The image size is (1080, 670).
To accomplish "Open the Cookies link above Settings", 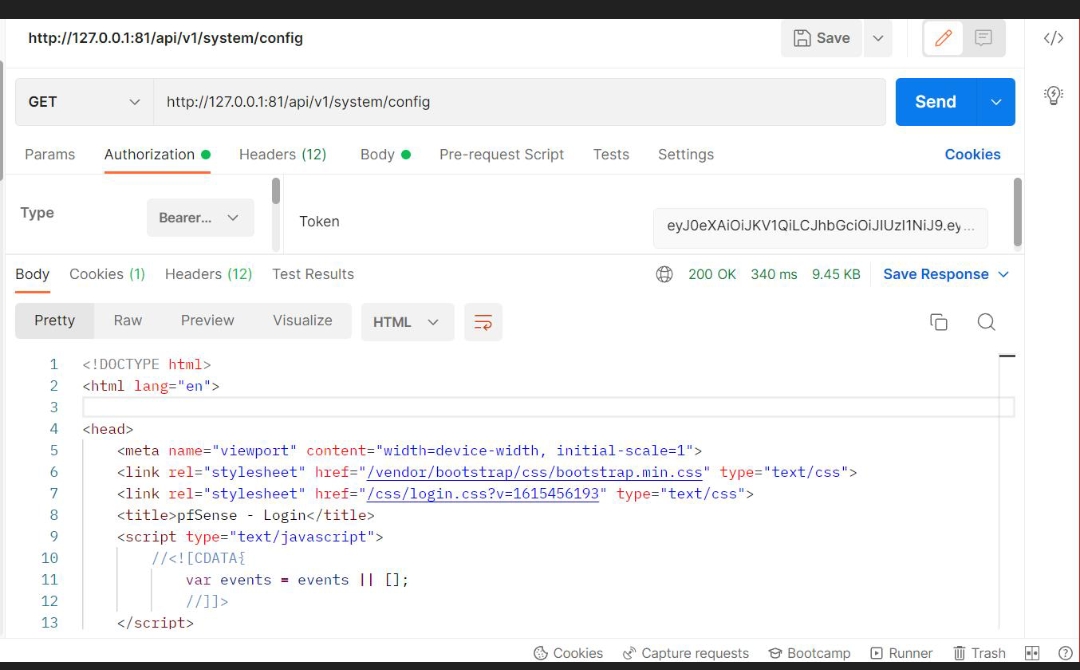I will click(x=971, y=154).
